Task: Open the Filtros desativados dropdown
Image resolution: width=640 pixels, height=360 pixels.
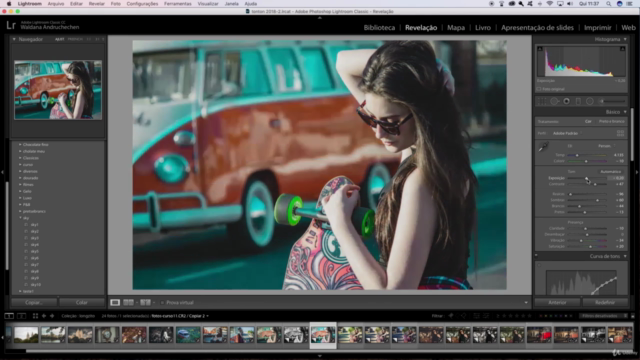Action: [x=603, y=316]
